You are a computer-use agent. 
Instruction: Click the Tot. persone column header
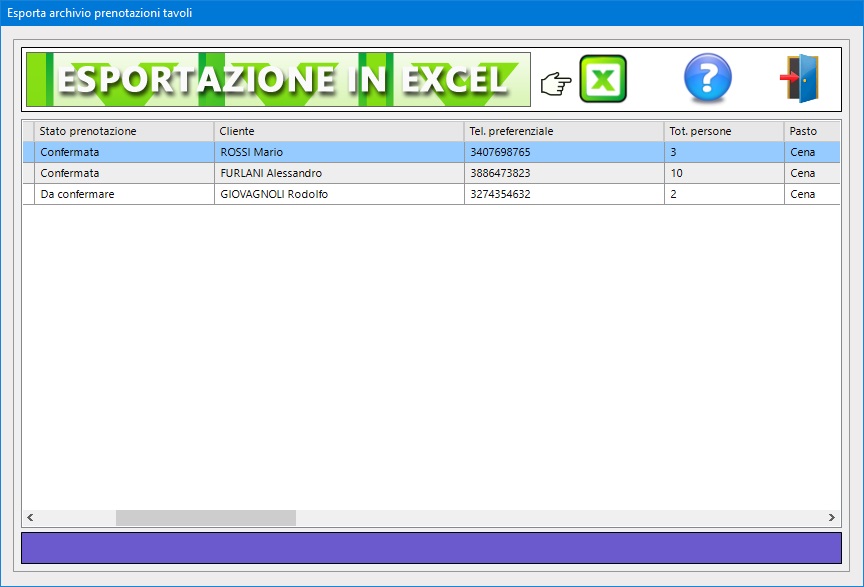pyautogui.click(x=724, y=131)
